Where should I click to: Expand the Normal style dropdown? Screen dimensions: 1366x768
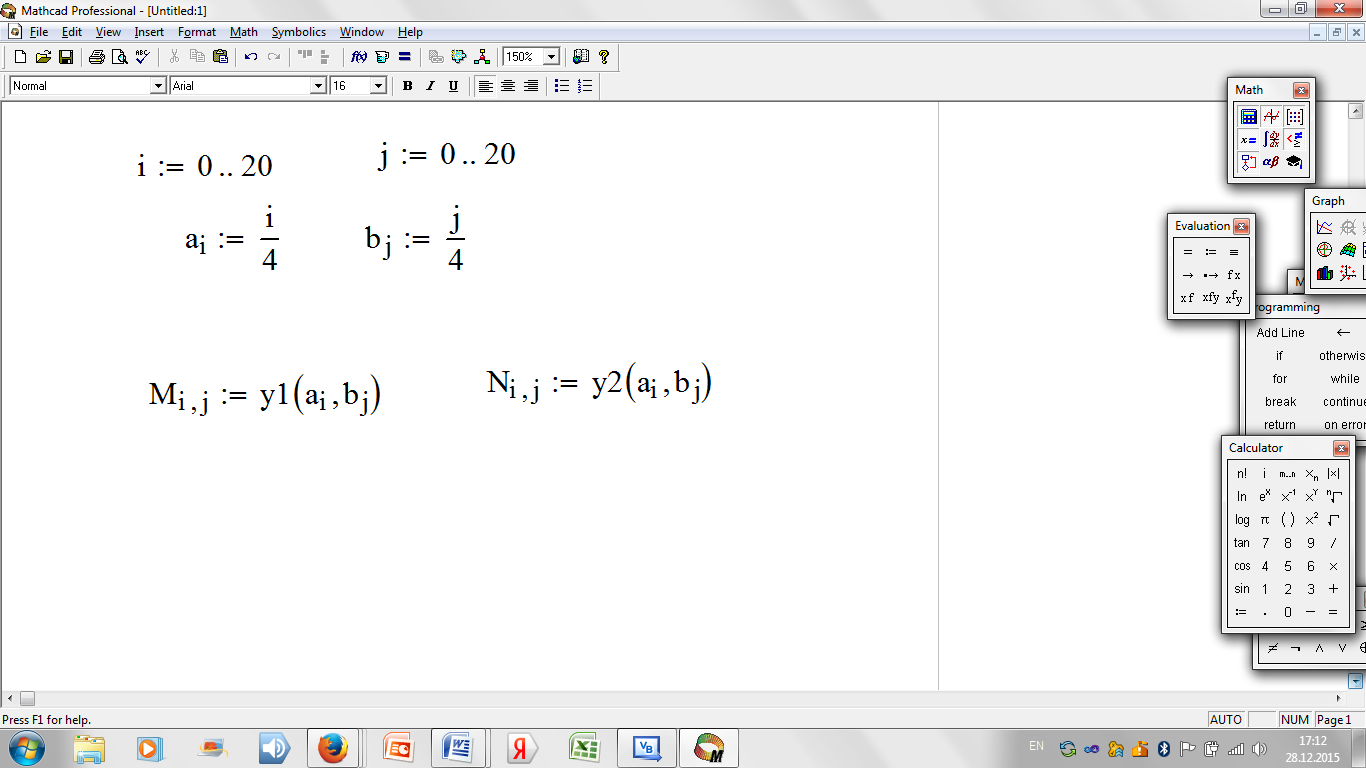click(x=157, y=86)
